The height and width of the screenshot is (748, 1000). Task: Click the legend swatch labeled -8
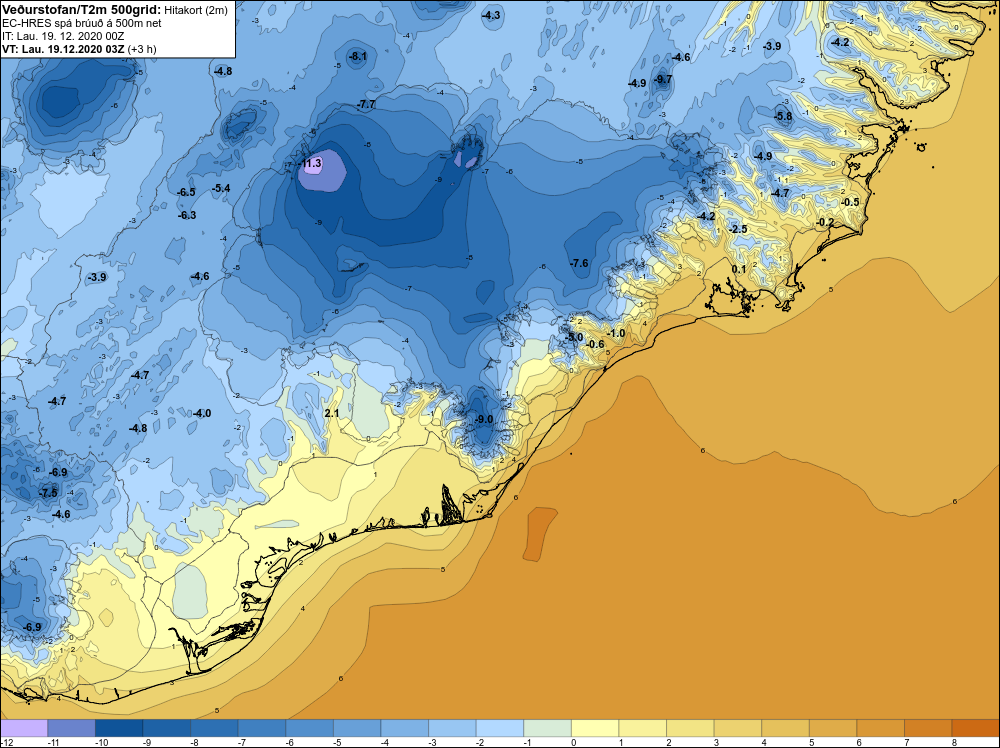point(214,728)
